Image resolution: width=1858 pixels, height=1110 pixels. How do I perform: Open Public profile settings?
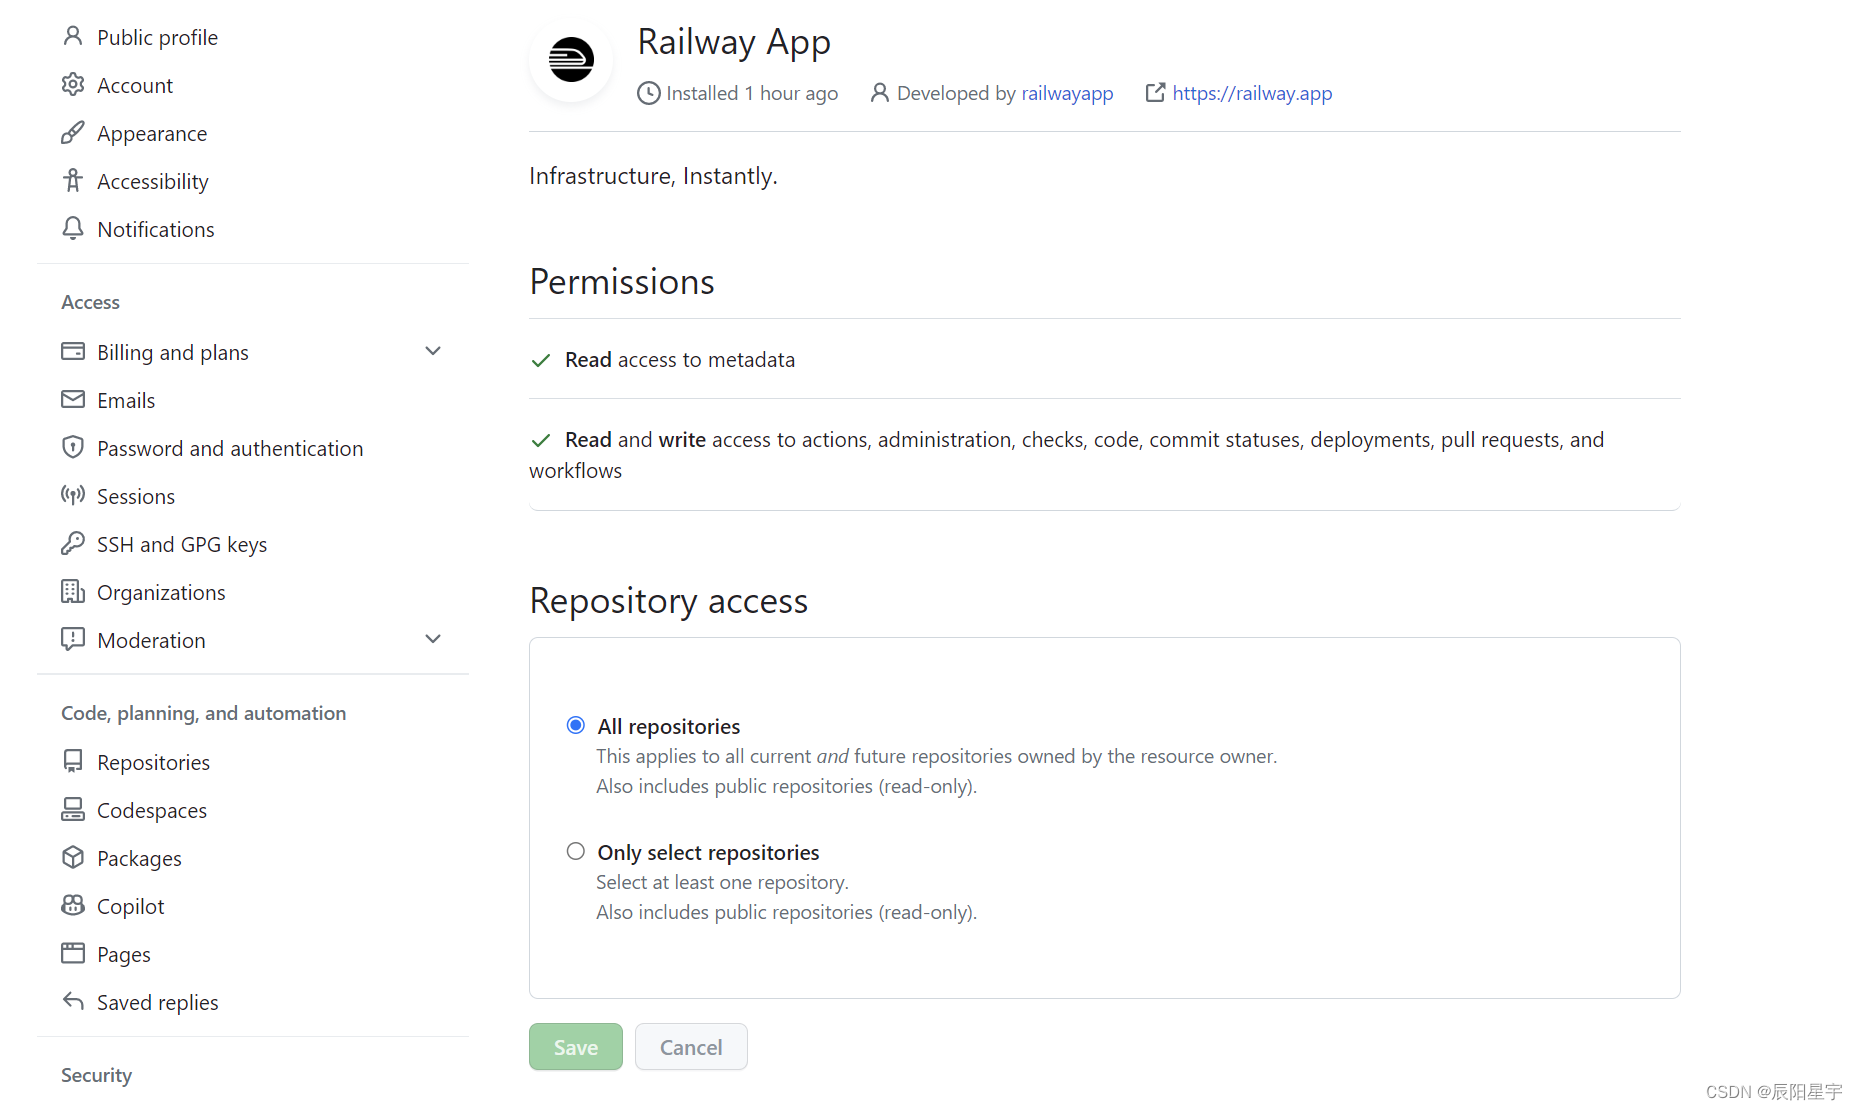coord(157,37)
